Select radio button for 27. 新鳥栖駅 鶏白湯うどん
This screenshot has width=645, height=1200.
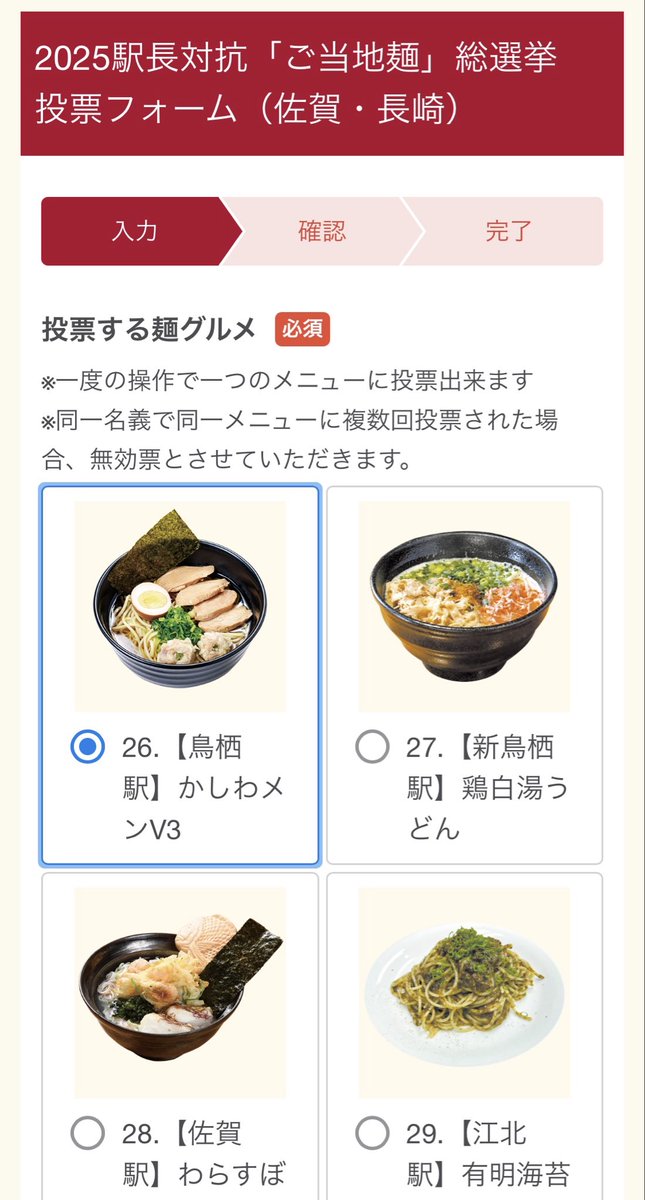coord(372,747)
